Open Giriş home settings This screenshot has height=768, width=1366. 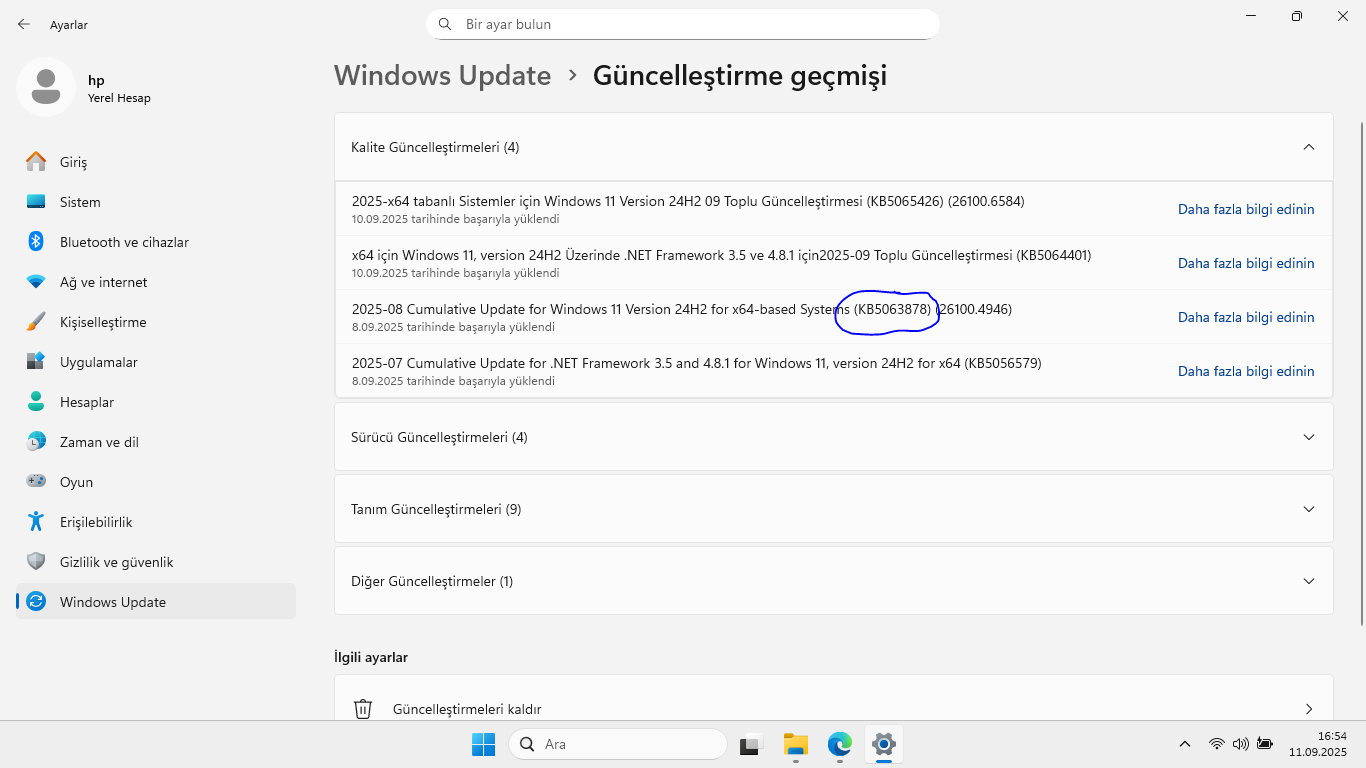[x=156, y=162]
